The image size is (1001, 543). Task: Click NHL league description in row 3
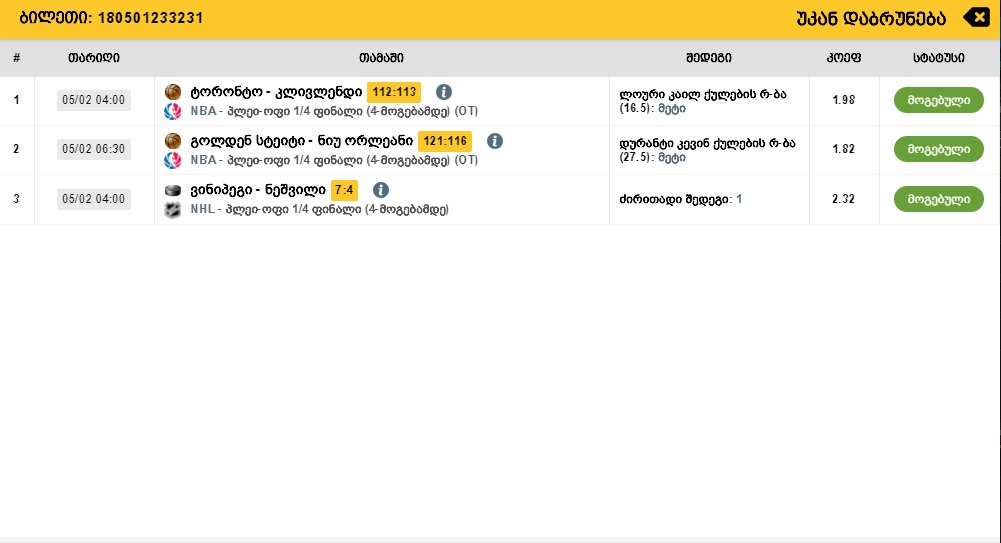(x=319, y=209)
